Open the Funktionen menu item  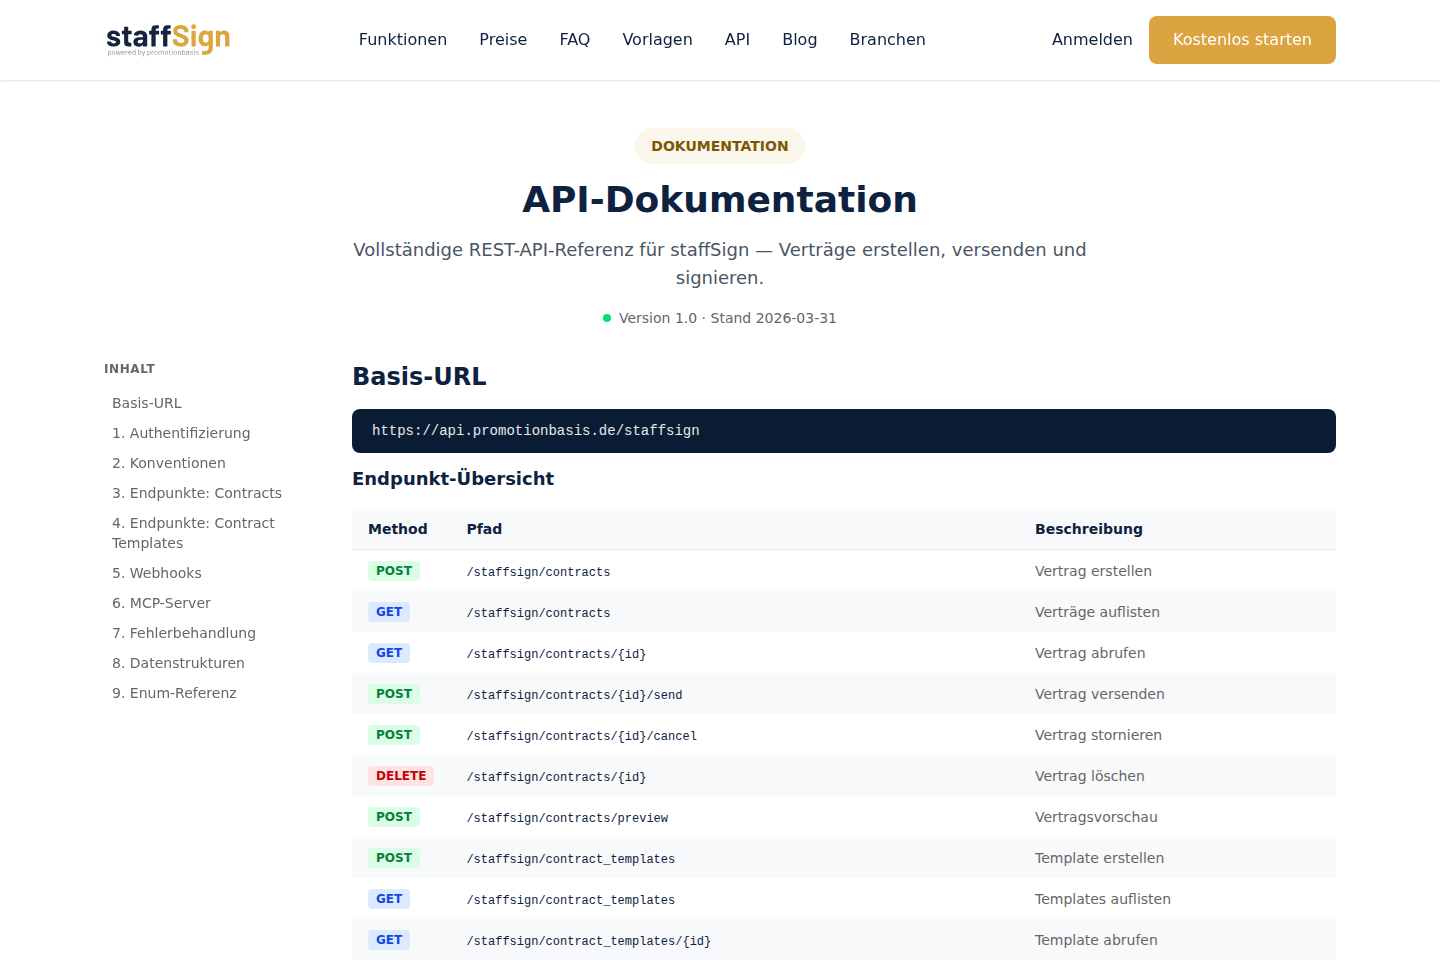(x=403, y=39)
